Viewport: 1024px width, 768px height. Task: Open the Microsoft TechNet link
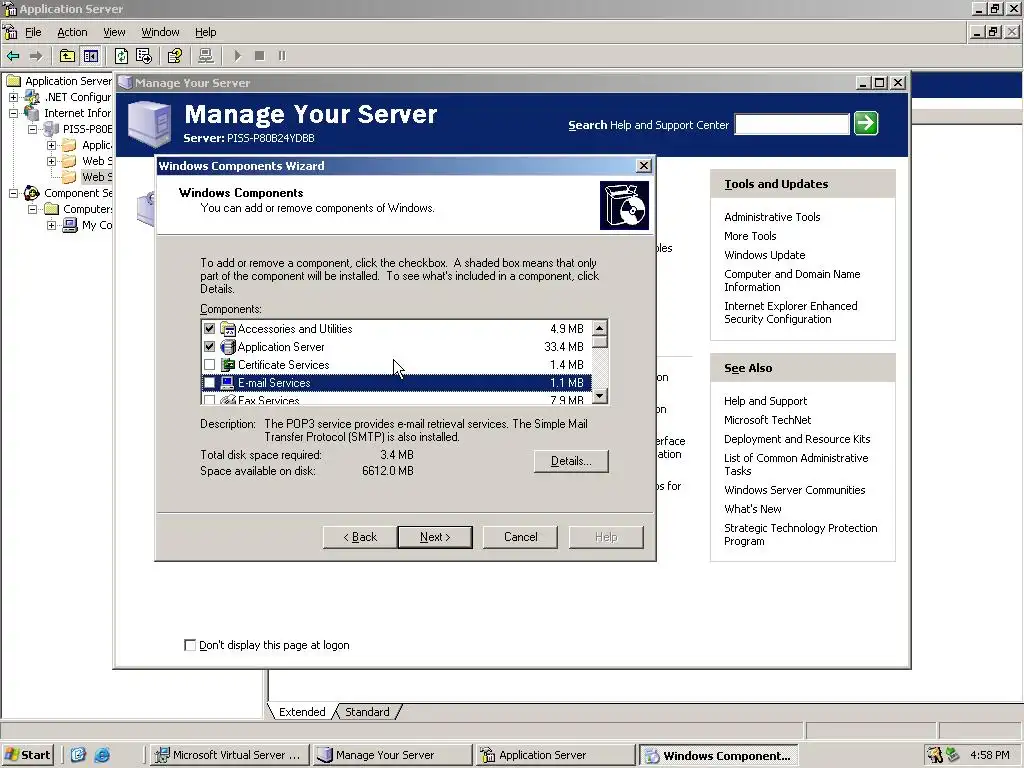767,420
